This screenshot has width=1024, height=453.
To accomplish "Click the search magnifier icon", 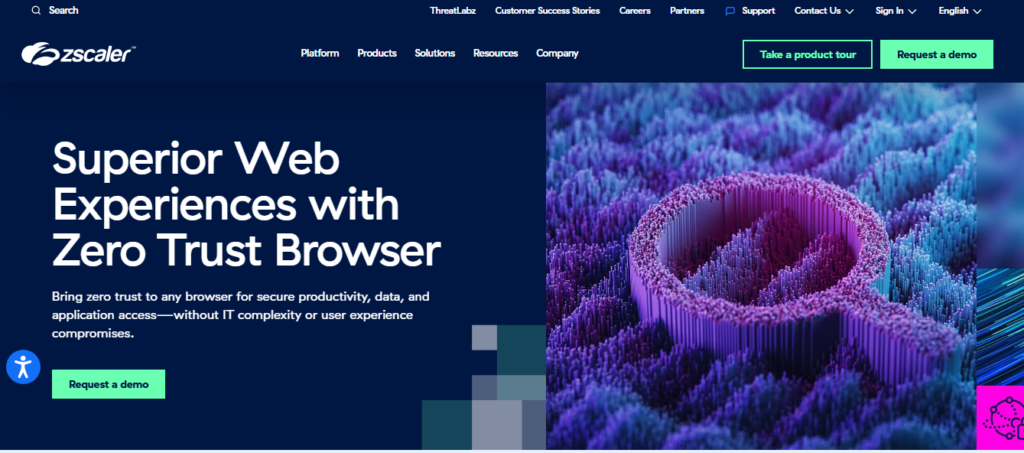I will point(36,10).
